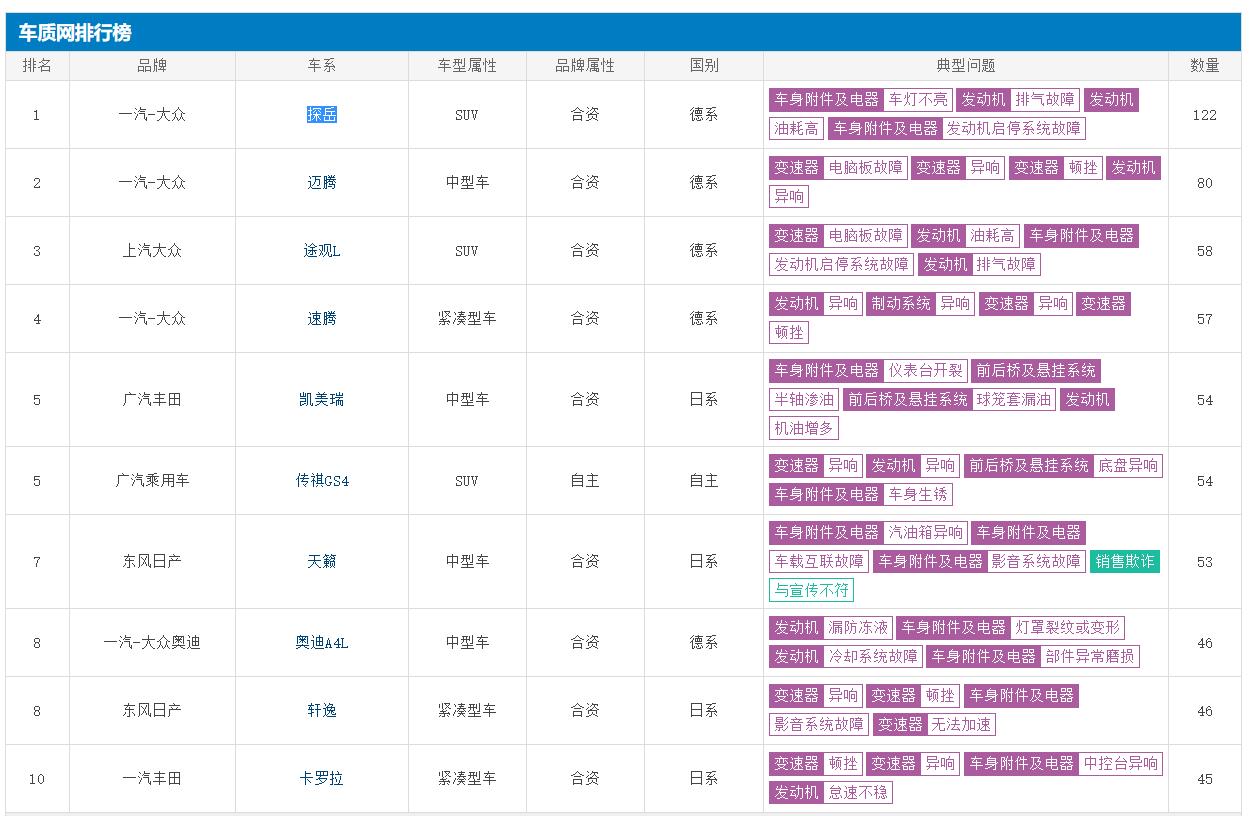Click the complaint count 53
Screen dimensions: 1257x816
pyautogui.click(x=1205, y=562)
